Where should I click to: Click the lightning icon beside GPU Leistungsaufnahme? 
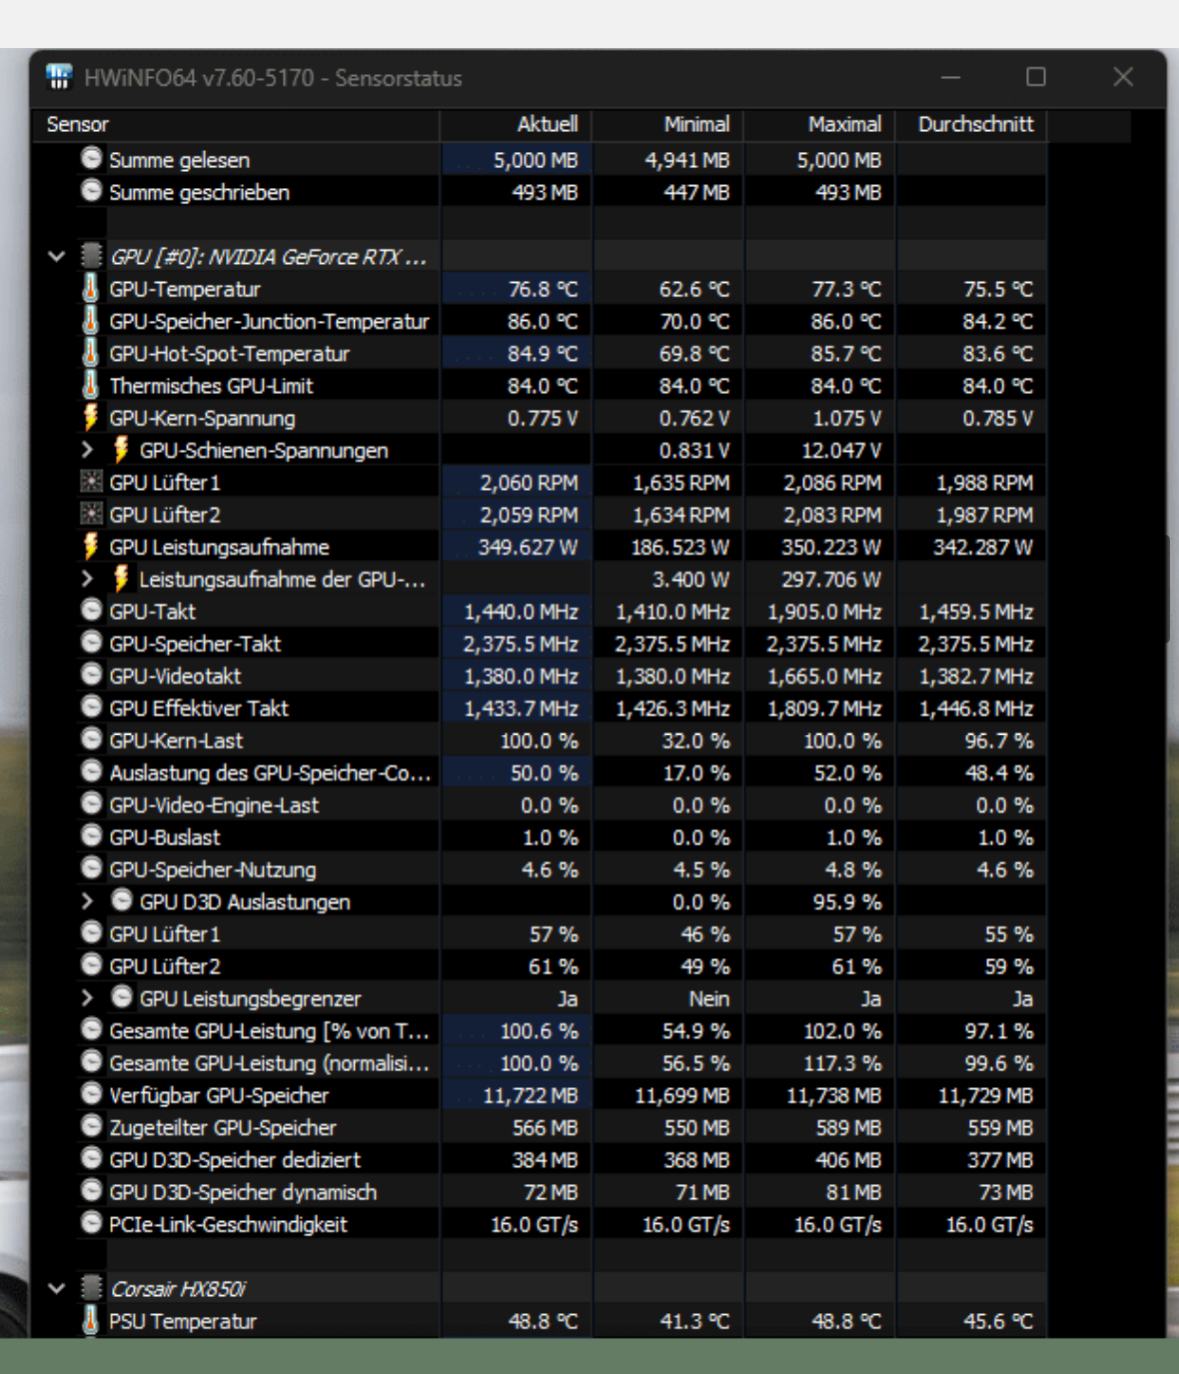pos(90,546)
